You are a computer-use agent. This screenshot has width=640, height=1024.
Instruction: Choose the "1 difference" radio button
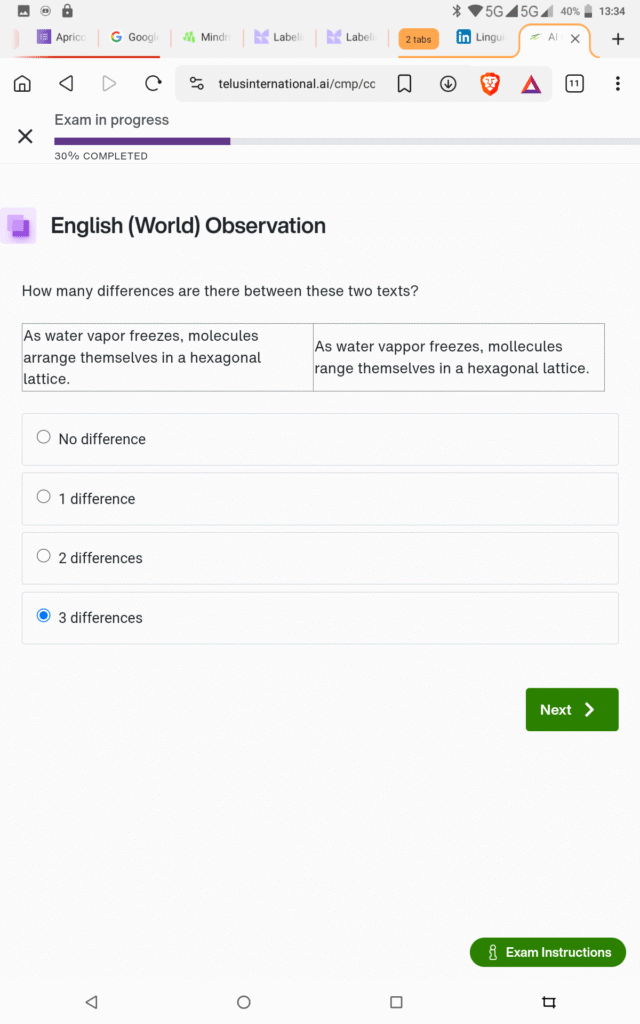point(44,497)
